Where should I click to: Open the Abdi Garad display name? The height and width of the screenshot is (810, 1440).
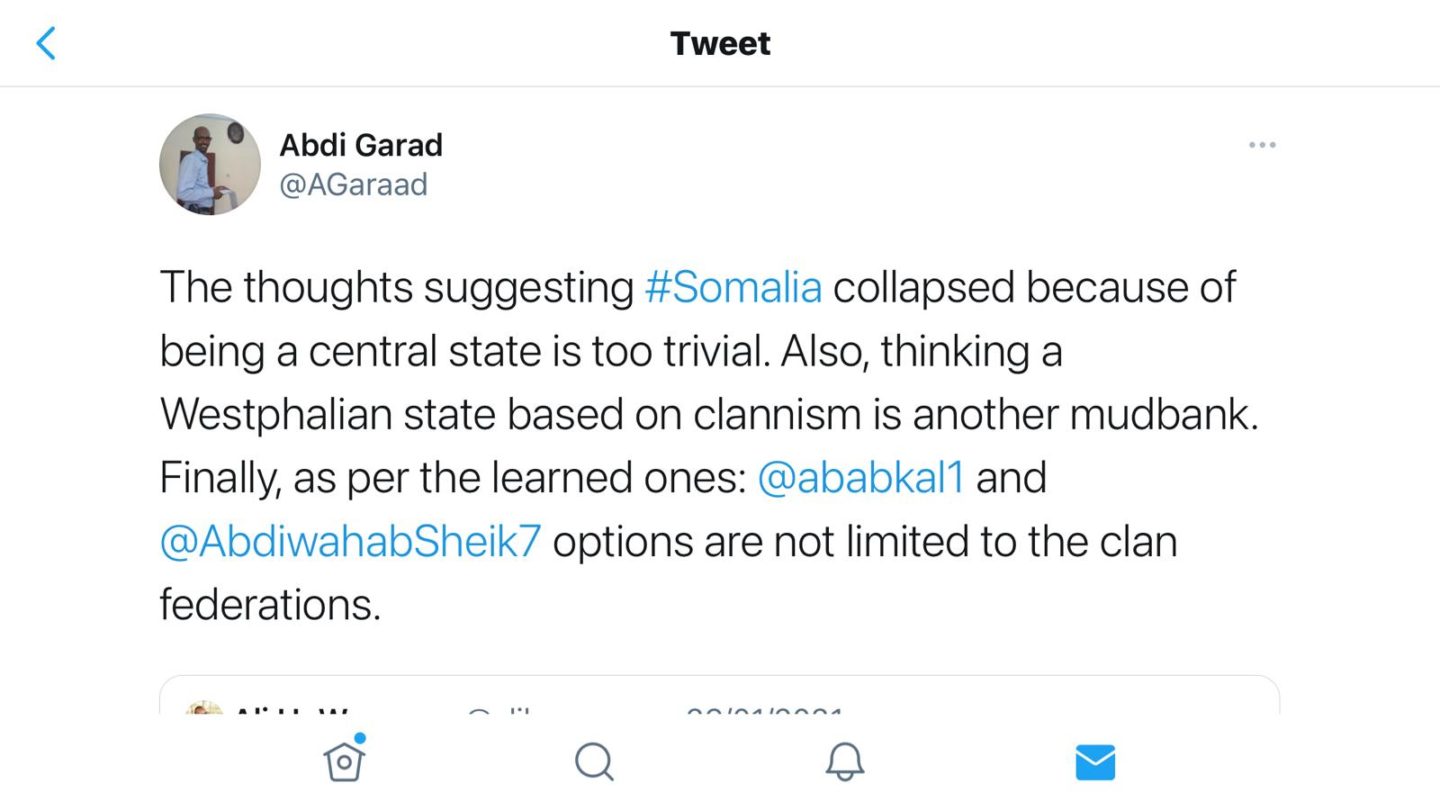[361, 145]
